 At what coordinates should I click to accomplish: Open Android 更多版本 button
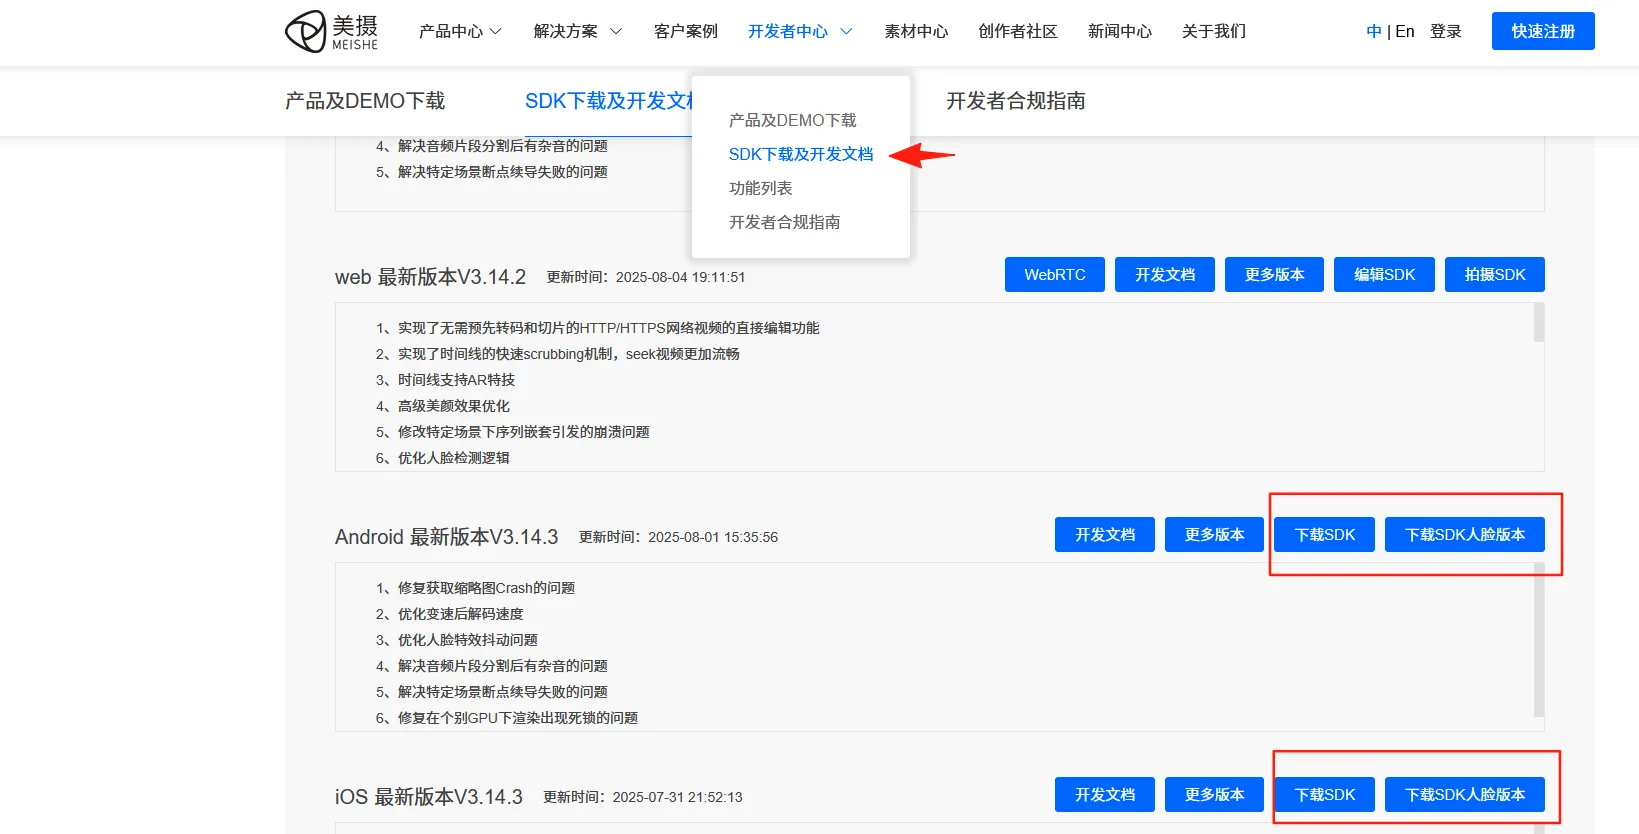coord(1214,535)
